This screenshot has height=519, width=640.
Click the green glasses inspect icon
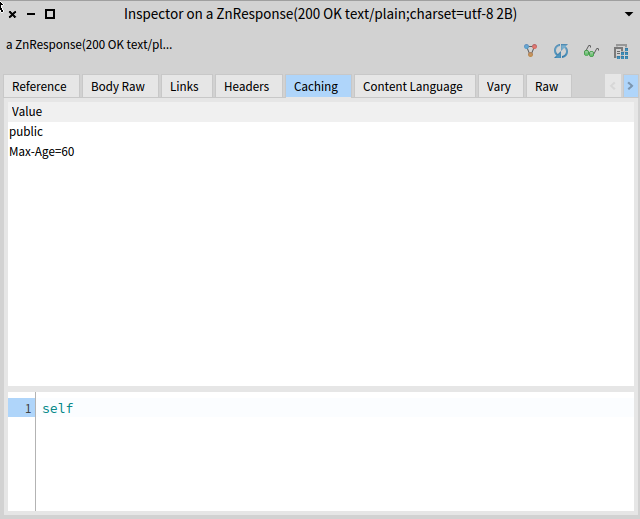[591, 51]
